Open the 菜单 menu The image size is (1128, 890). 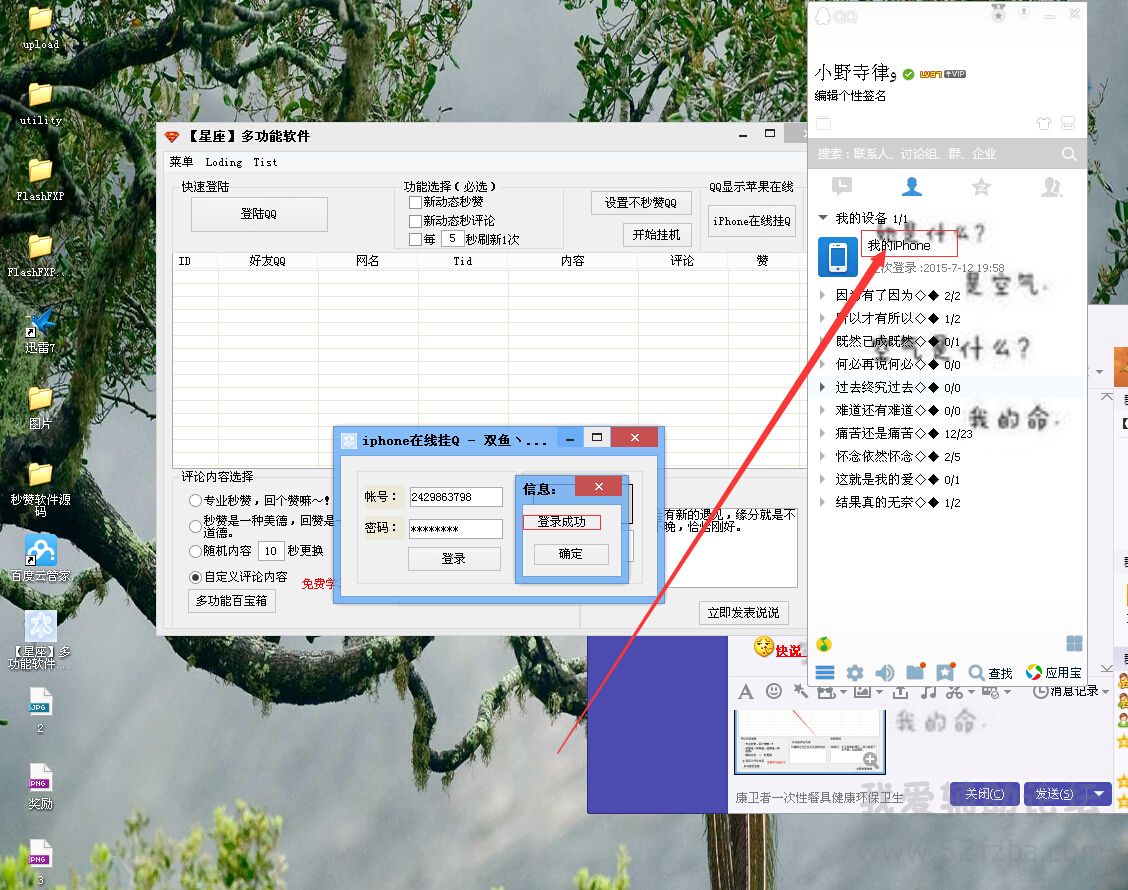pos(181,162)
